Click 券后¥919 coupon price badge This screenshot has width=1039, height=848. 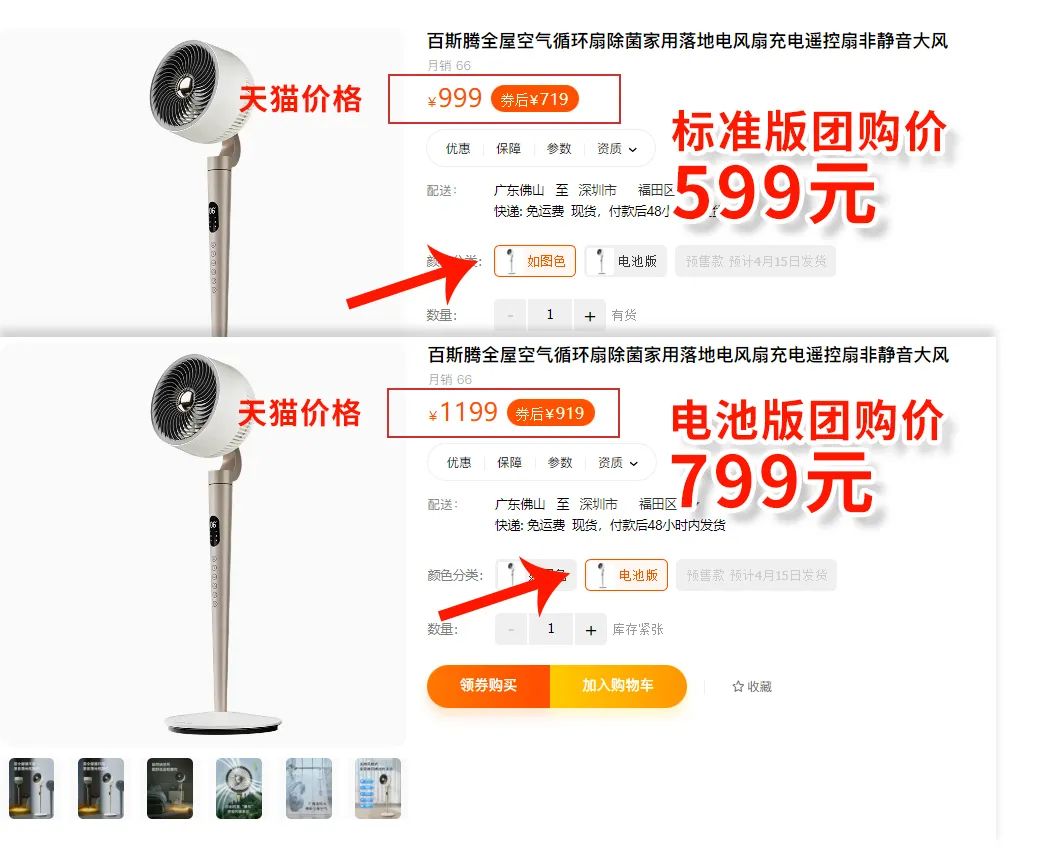tap(550, 413)
